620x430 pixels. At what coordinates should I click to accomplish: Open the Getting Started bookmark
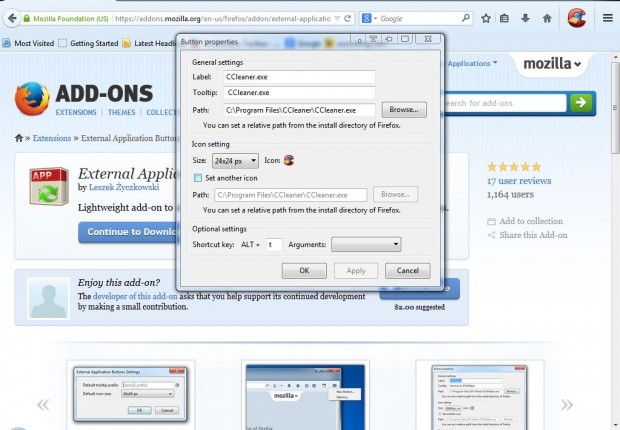pyautogui.click(x=88, y=43)
